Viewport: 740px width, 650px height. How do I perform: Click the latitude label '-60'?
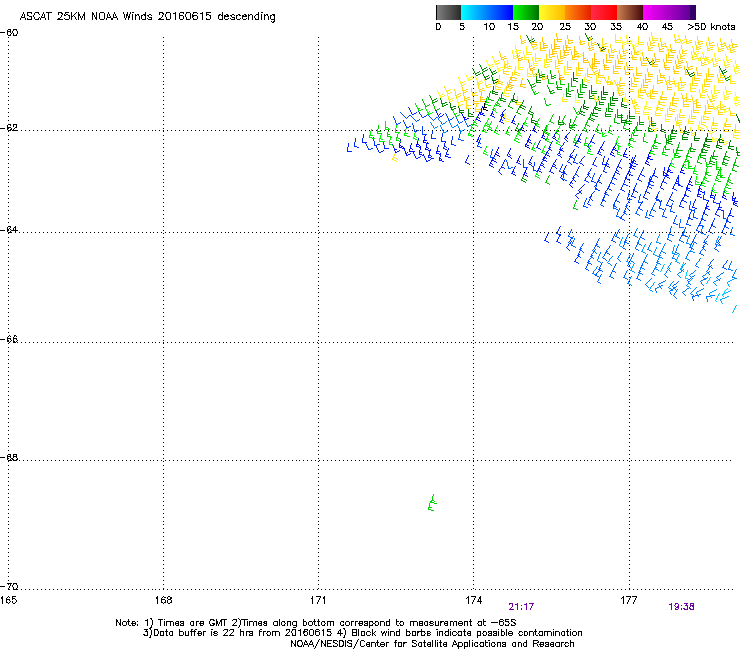point(9,33)
